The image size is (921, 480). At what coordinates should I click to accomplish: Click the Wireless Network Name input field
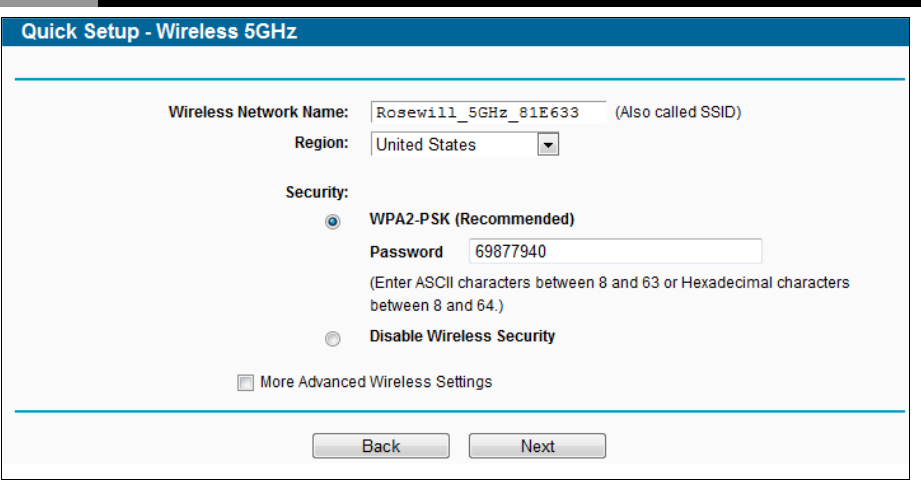(488, 112)
